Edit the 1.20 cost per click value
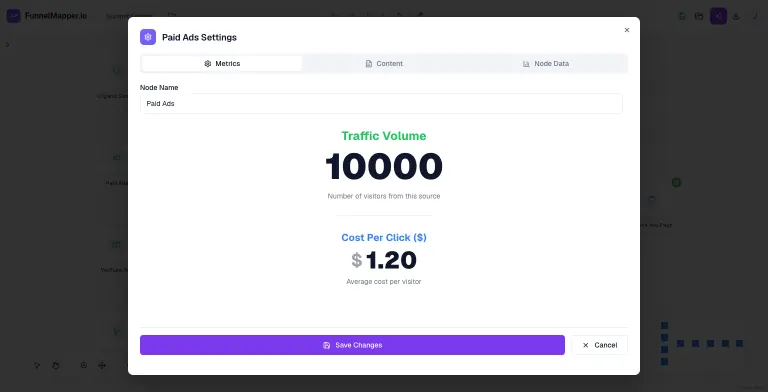The height and width of the screenshot is (392, 768). tap(391, 260)
